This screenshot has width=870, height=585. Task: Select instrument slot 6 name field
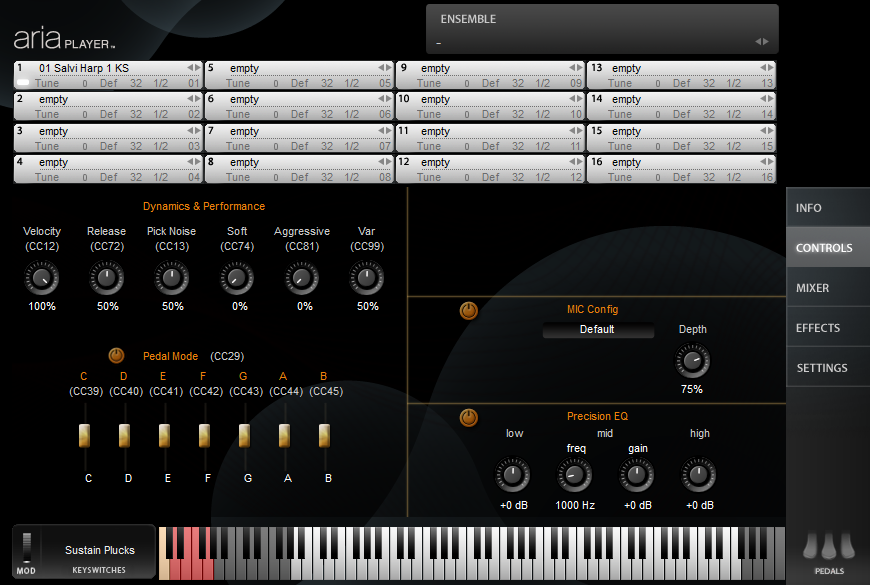click(302, 99)
